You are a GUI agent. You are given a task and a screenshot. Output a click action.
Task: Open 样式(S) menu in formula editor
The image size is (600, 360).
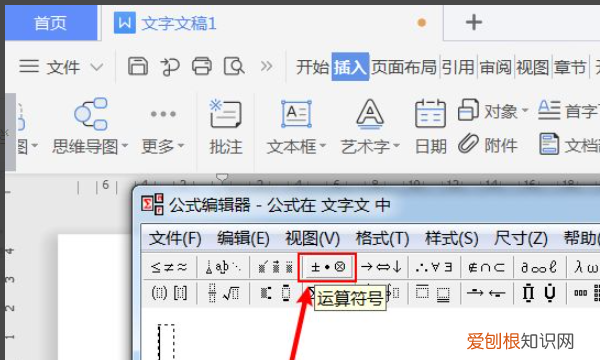[x=452, y=239]
